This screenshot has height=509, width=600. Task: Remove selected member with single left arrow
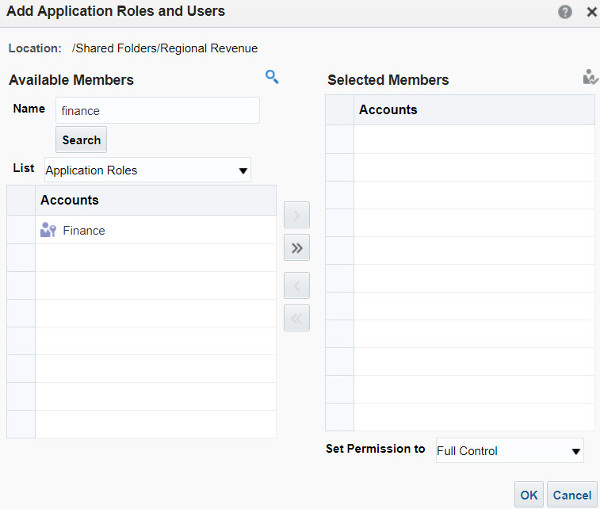coord(297,285)
